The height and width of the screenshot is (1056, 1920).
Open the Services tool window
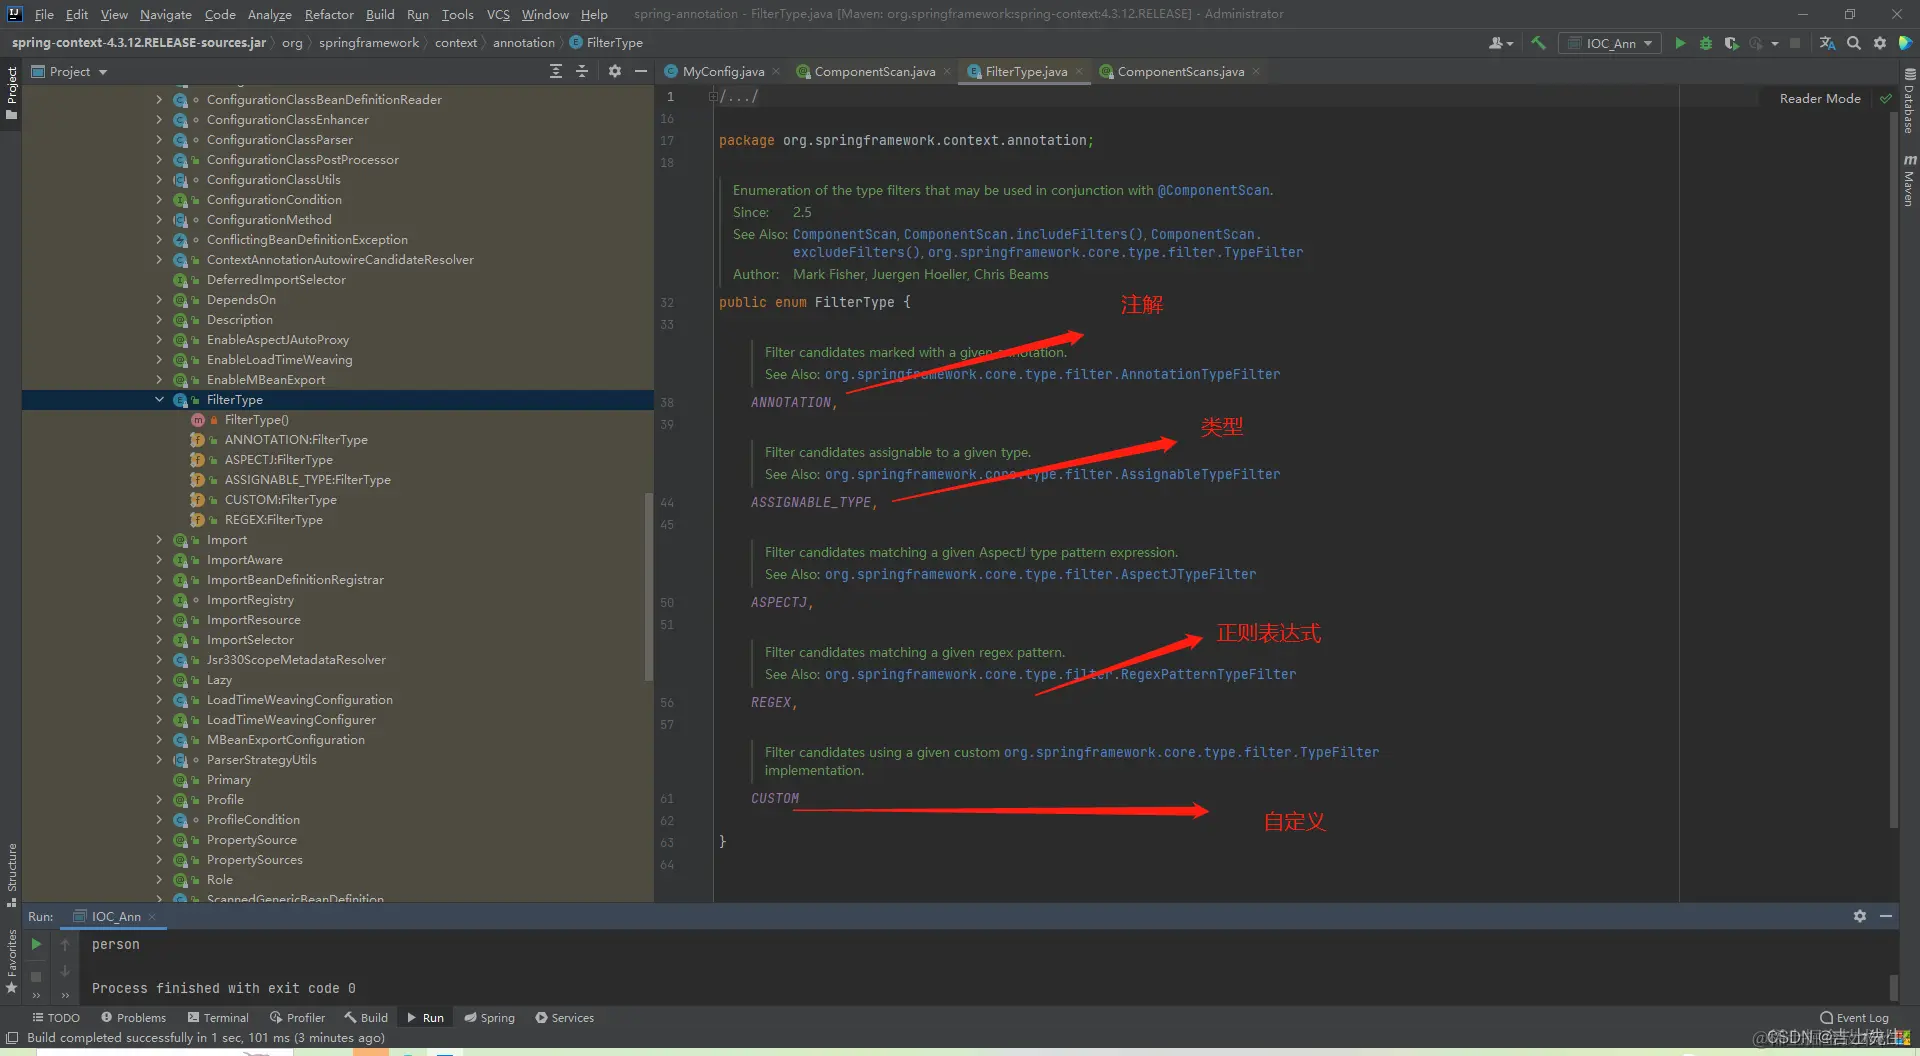coord(564,1018)
